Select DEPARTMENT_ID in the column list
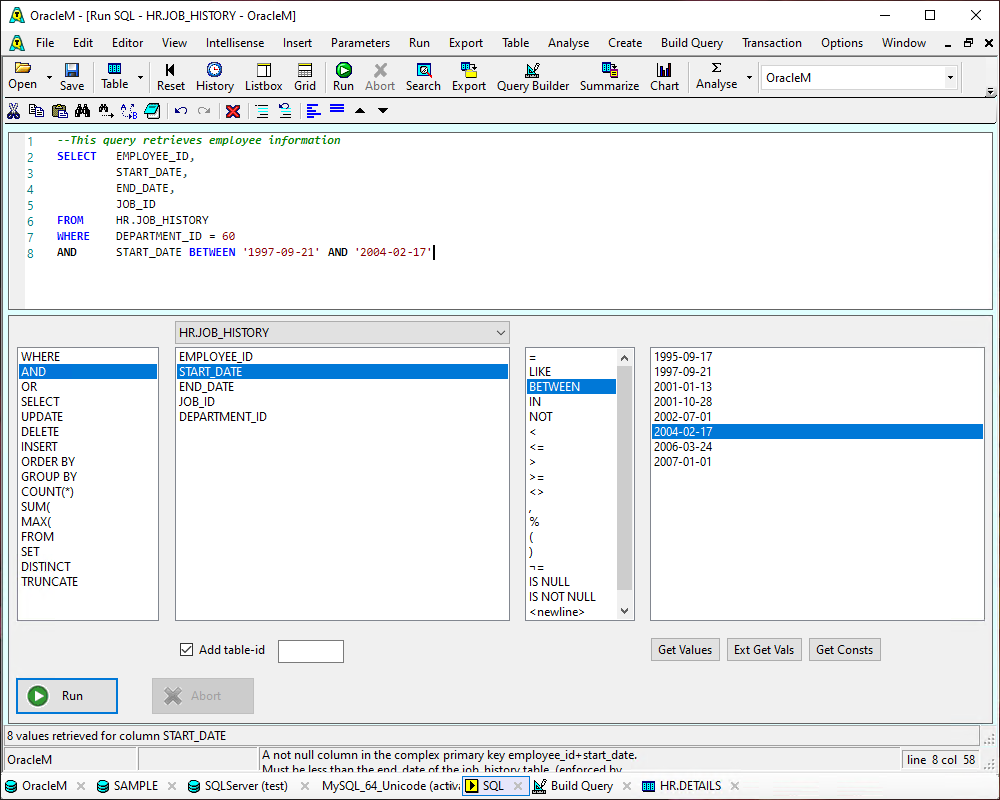Viewport: 1000px width, 800px height. click(x=342, y=417)
